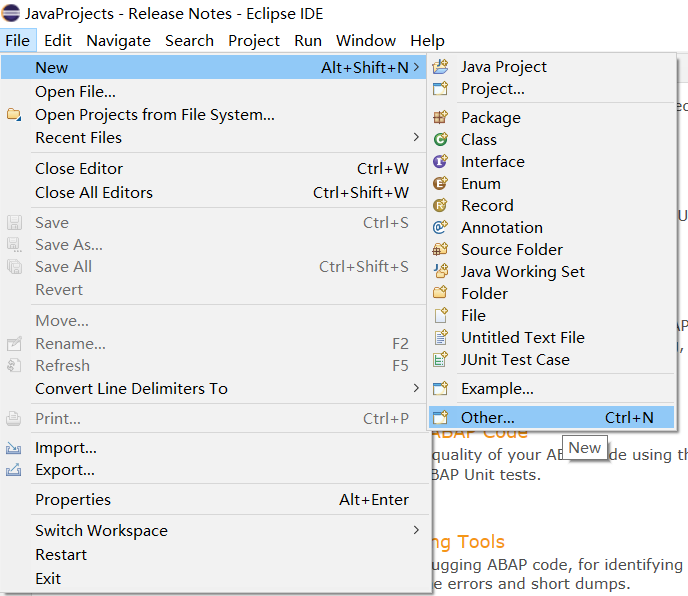
Task: Select Untitled Text File entry
Action: (552, 337)
